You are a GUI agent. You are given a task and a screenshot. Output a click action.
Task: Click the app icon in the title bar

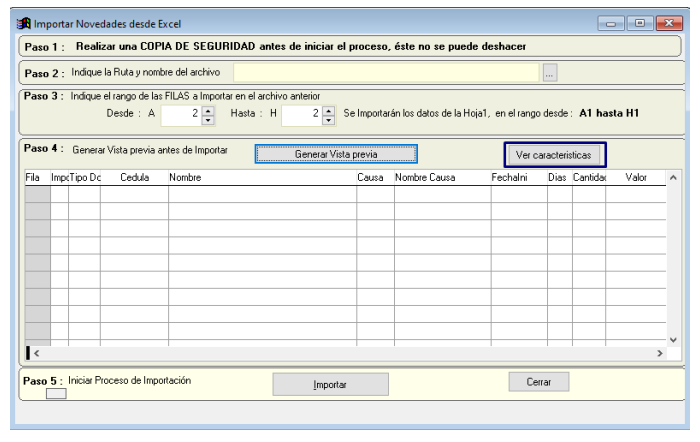click(x=24, y=23)
